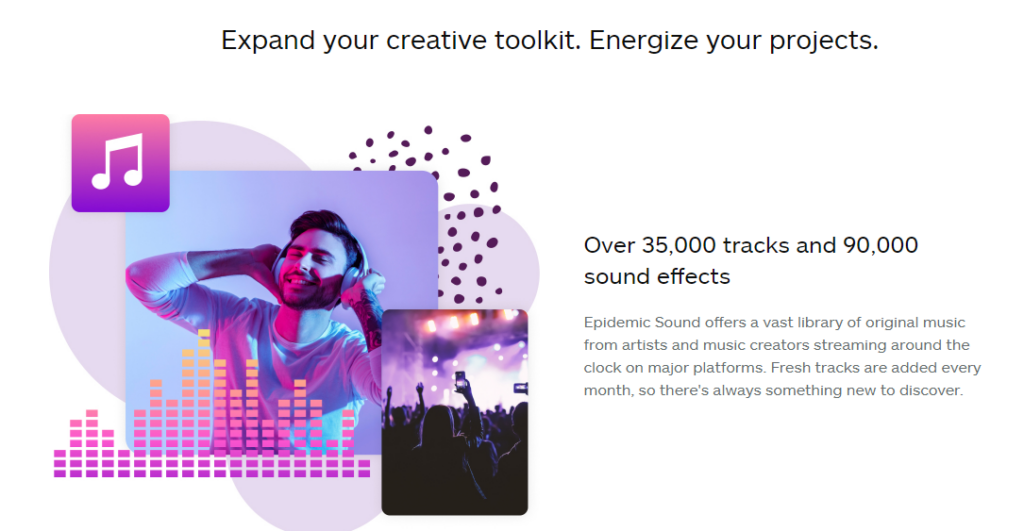The width and height of the screenshot is (1024, 531).
Task: Click the white music note symbol inside tile
Action: pyautogui.click(x=118, y=161)
